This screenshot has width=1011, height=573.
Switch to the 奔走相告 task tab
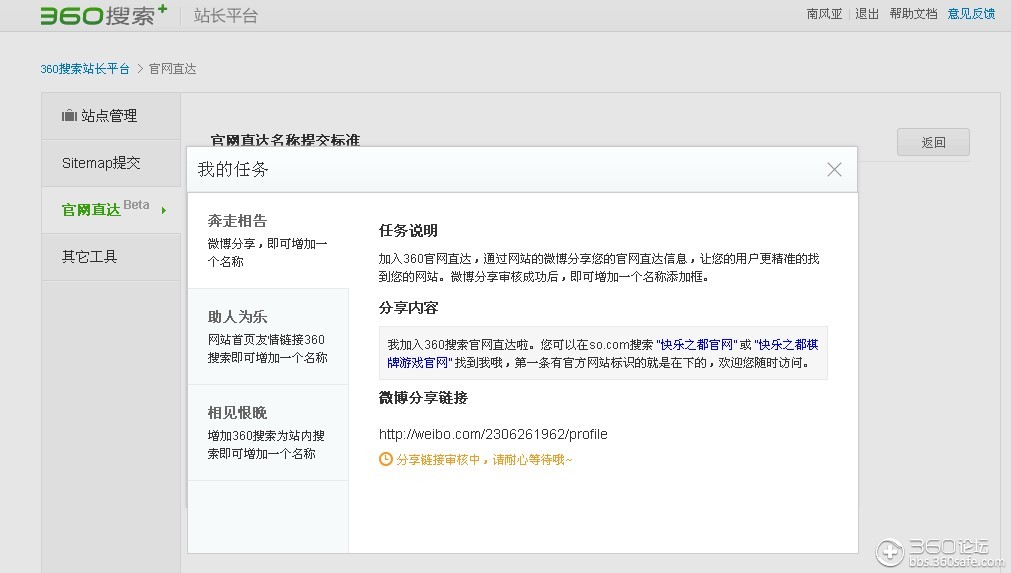click(x=267, y=241)
